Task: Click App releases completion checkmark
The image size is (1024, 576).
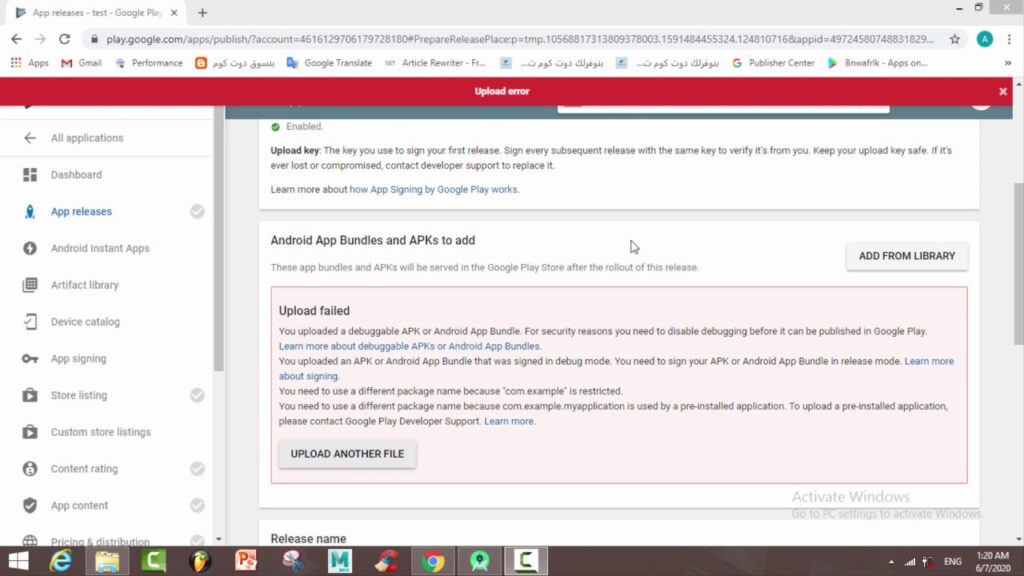Action: tap(197, 212)
